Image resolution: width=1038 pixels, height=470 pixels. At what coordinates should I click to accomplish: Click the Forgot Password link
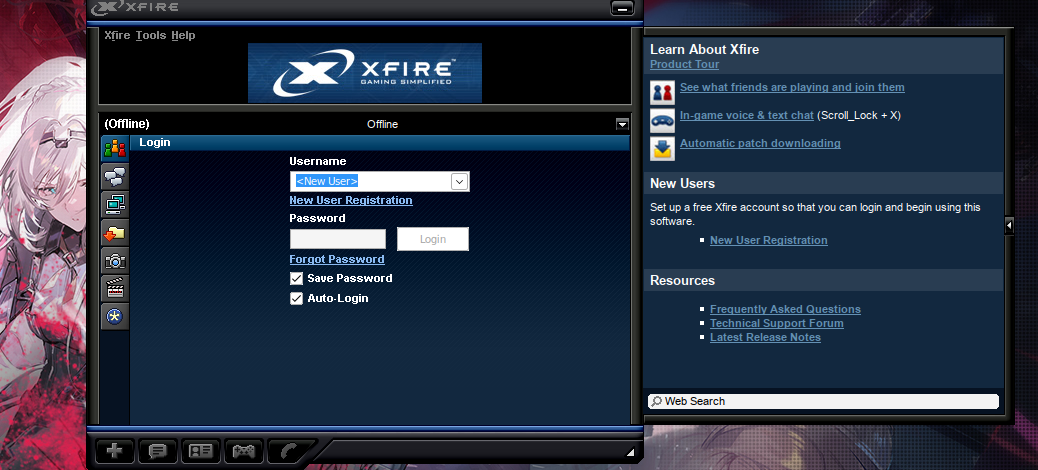tap(337, 259)
